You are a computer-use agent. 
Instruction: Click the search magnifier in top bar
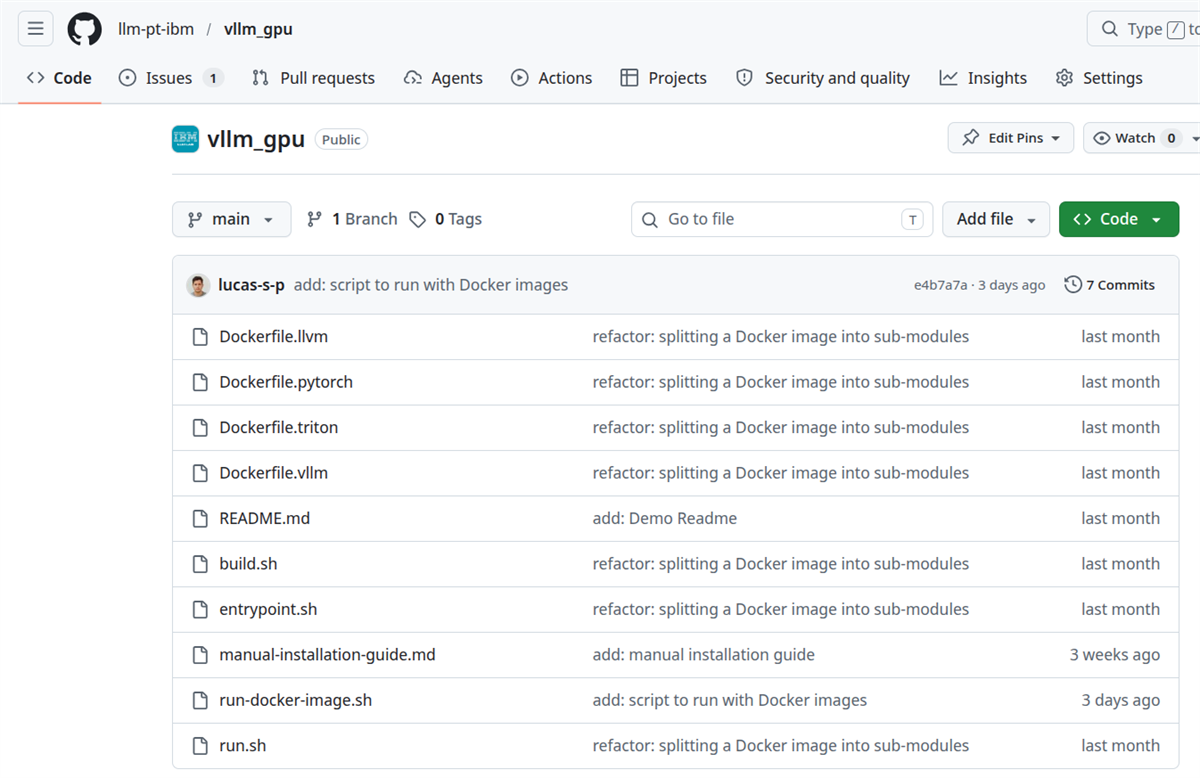(x=1110, y=29)
